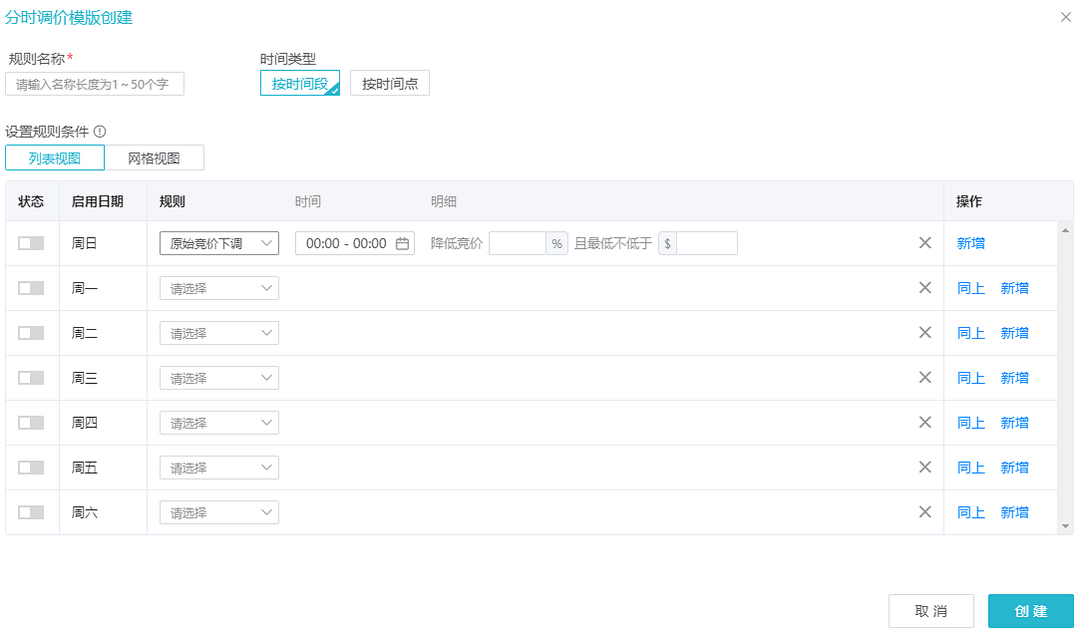
Task: Click the 且最低不低于 dollar amount field
Action: point(707,243)
